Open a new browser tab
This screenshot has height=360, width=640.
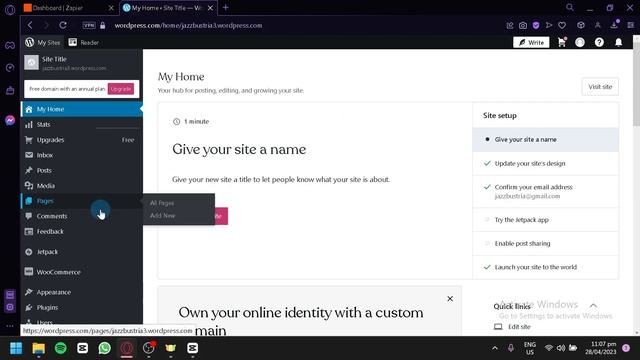225,7
